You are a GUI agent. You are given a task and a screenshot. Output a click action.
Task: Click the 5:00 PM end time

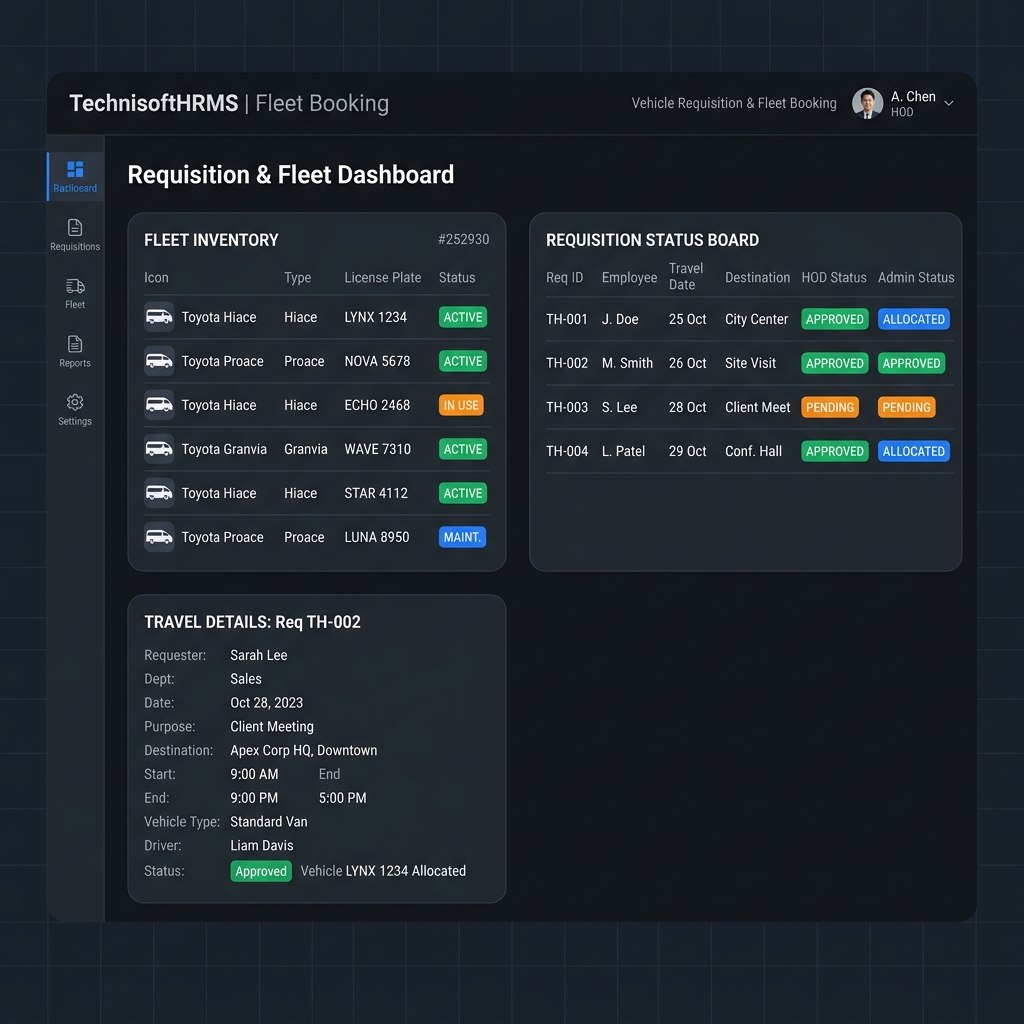click(x=342, y=798)
